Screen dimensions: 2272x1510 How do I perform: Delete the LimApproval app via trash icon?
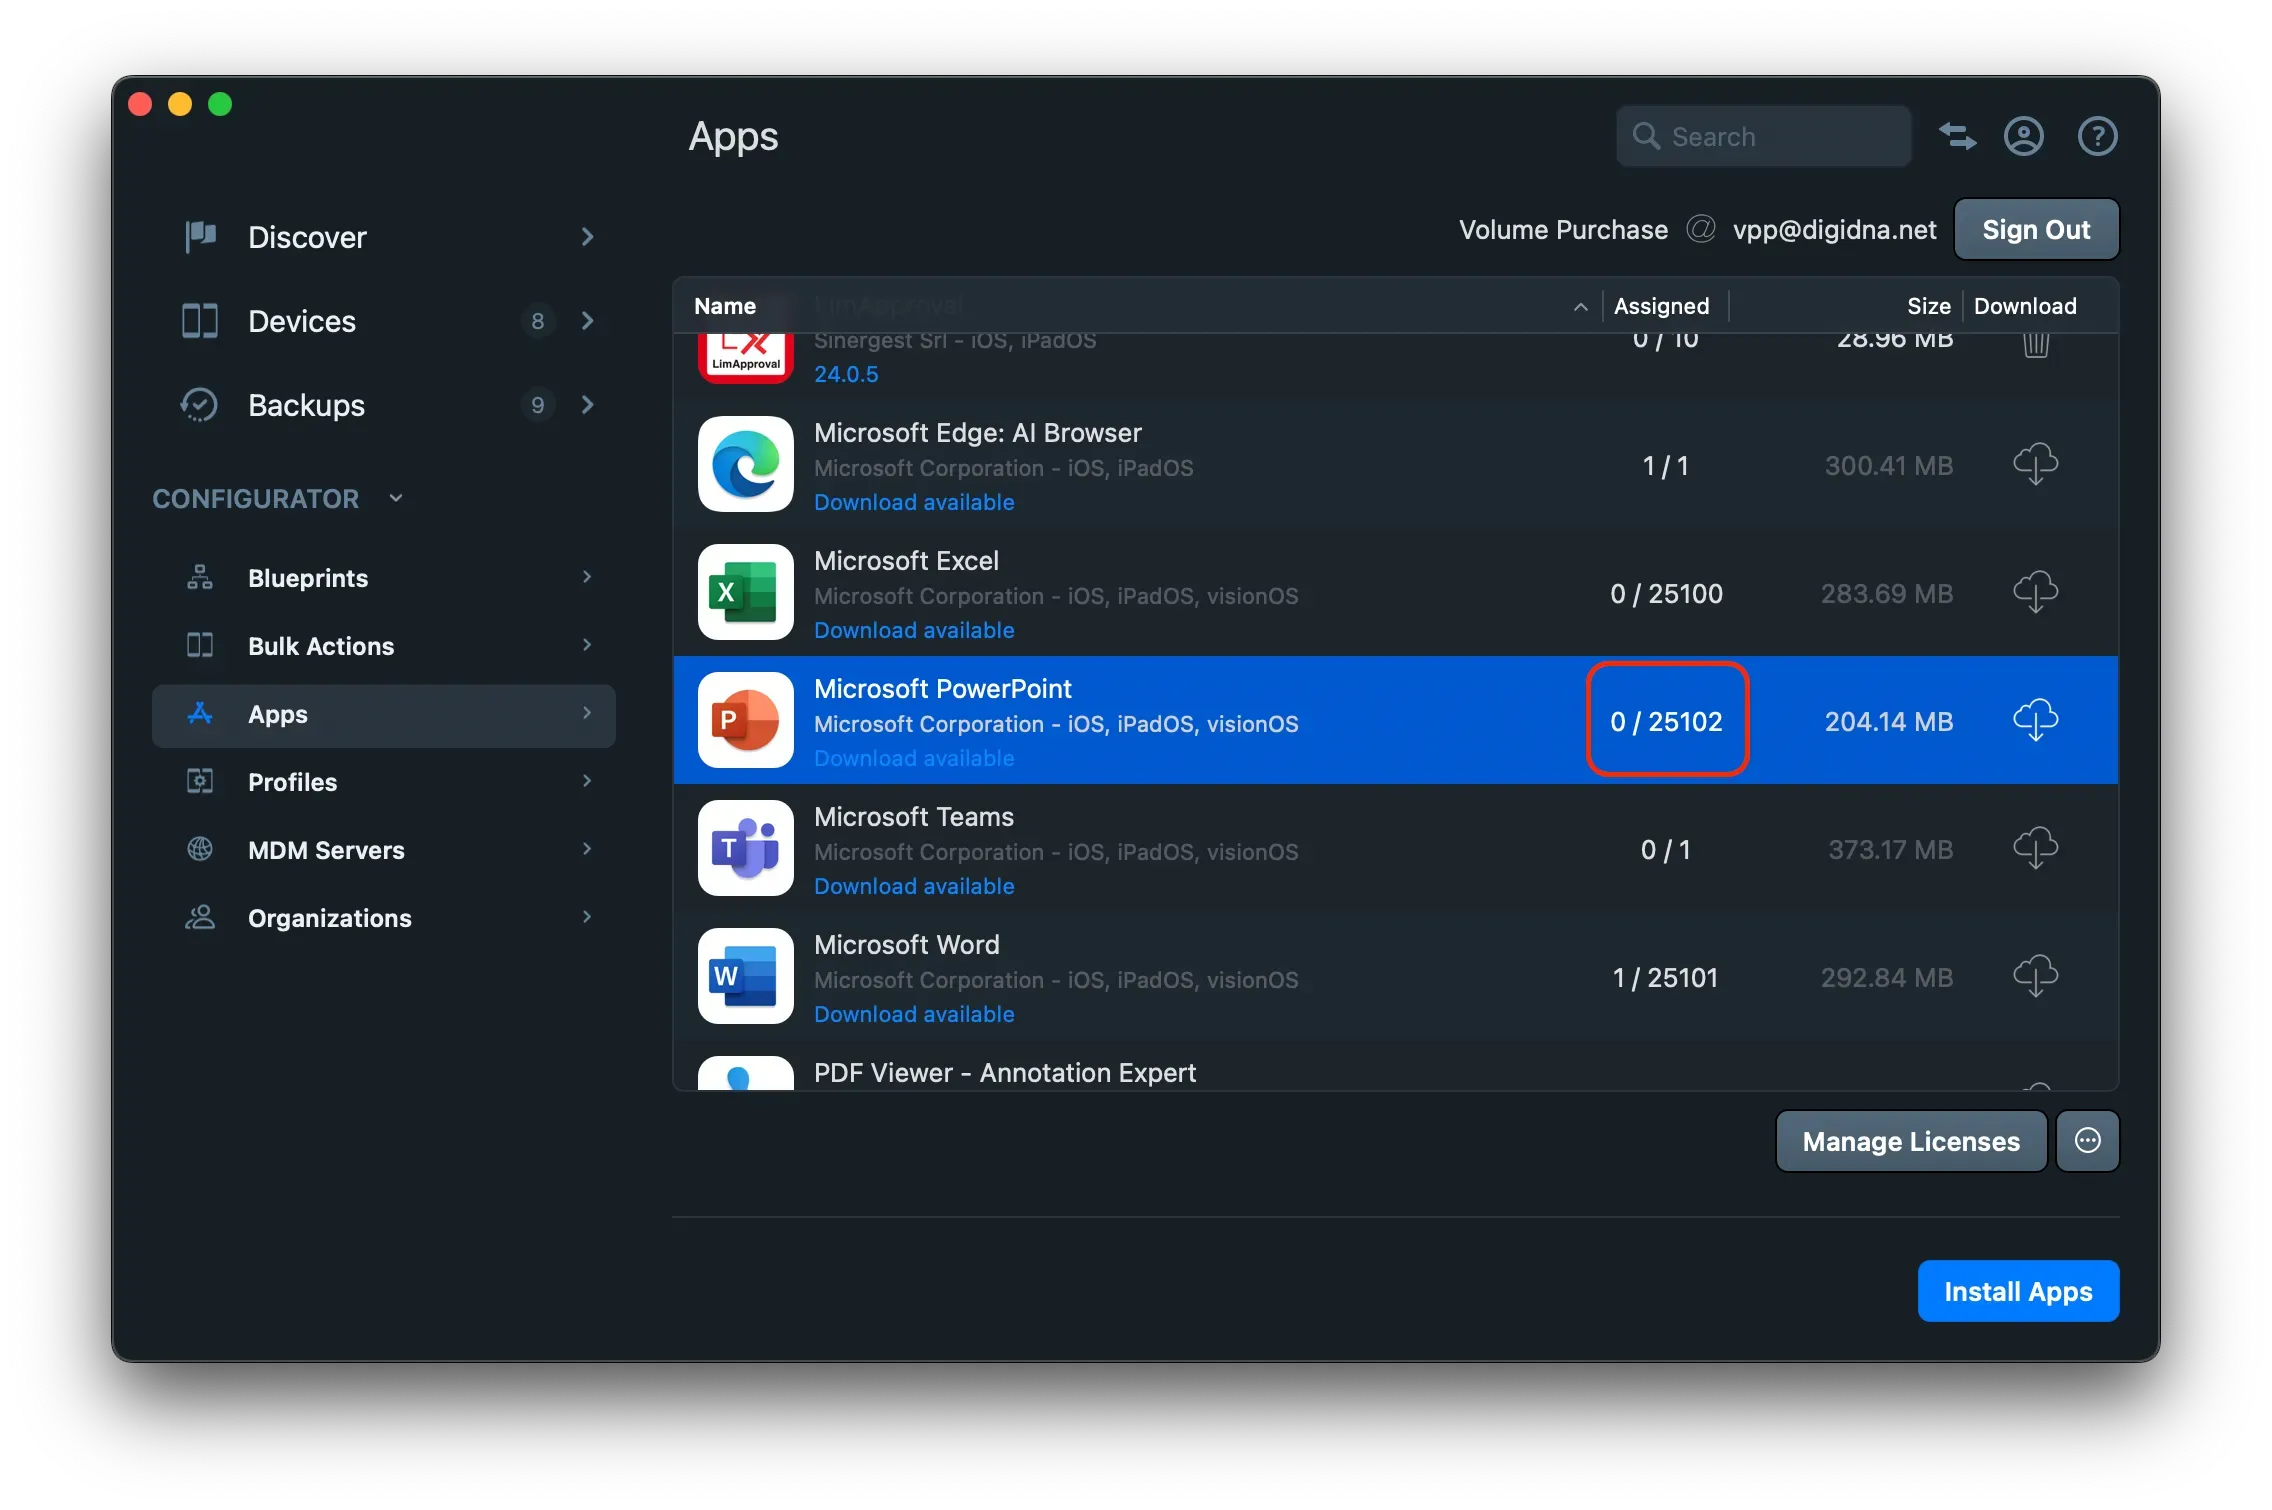click(2037, 345)
